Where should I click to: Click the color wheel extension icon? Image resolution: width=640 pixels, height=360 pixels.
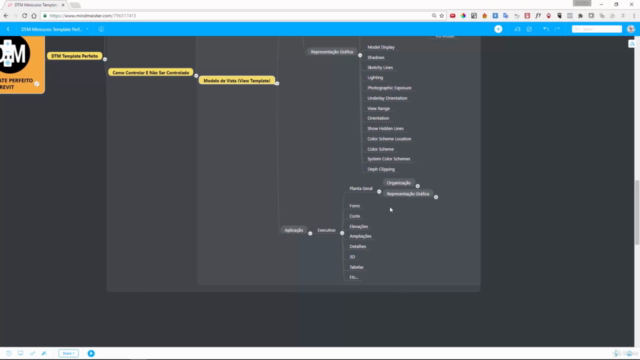click(x=463, y=16)
